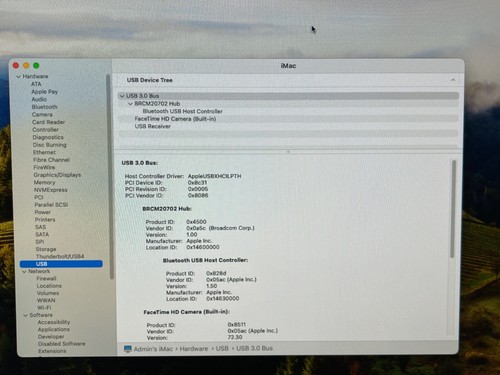Select Bluetooth USB Host Controller in tree

182,111
